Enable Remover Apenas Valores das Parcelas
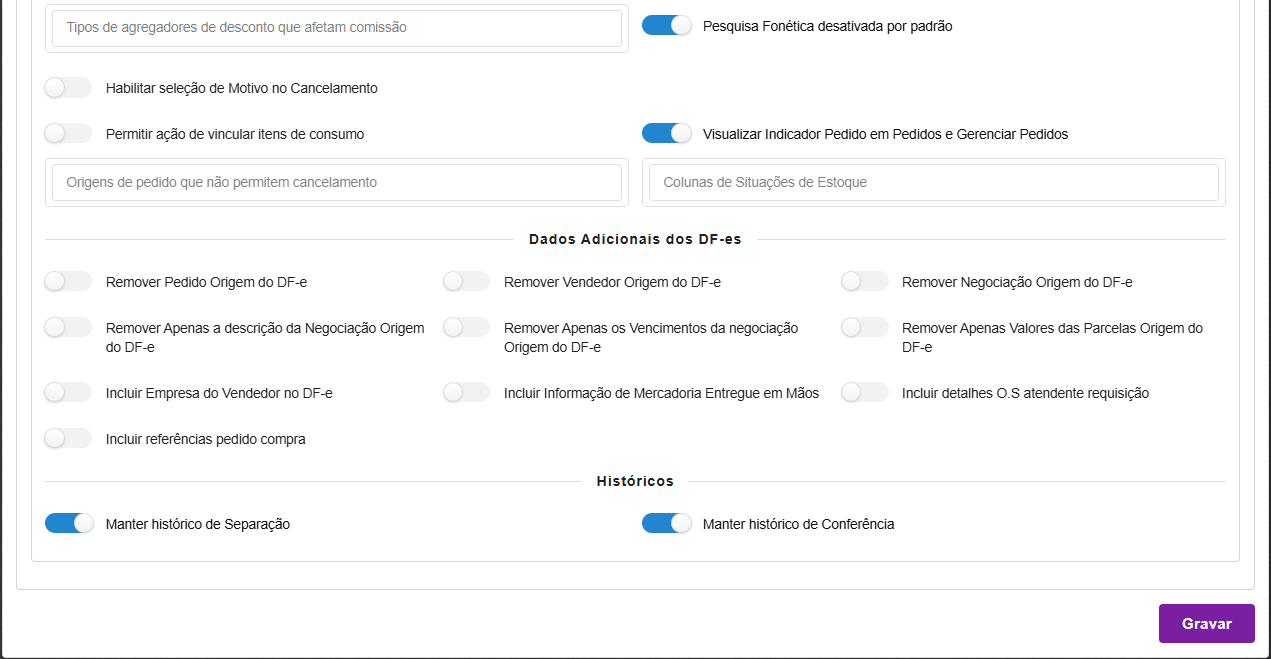 tap(864, 327)
